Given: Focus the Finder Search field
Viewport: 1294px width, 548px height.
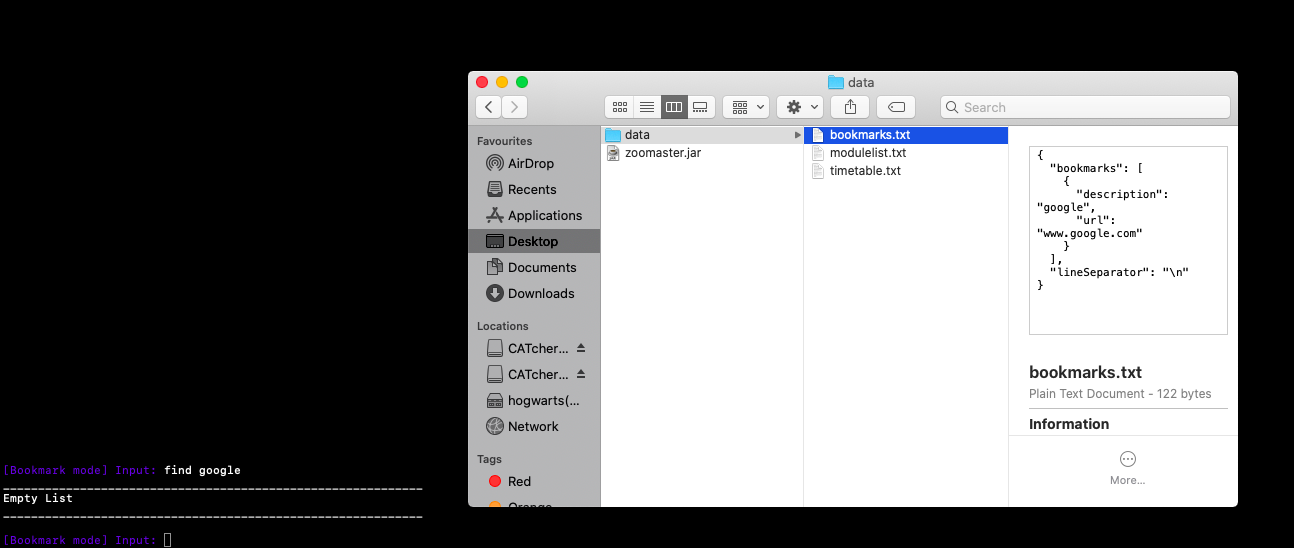Looking at the screenshot, I should tap(1085, 107).
